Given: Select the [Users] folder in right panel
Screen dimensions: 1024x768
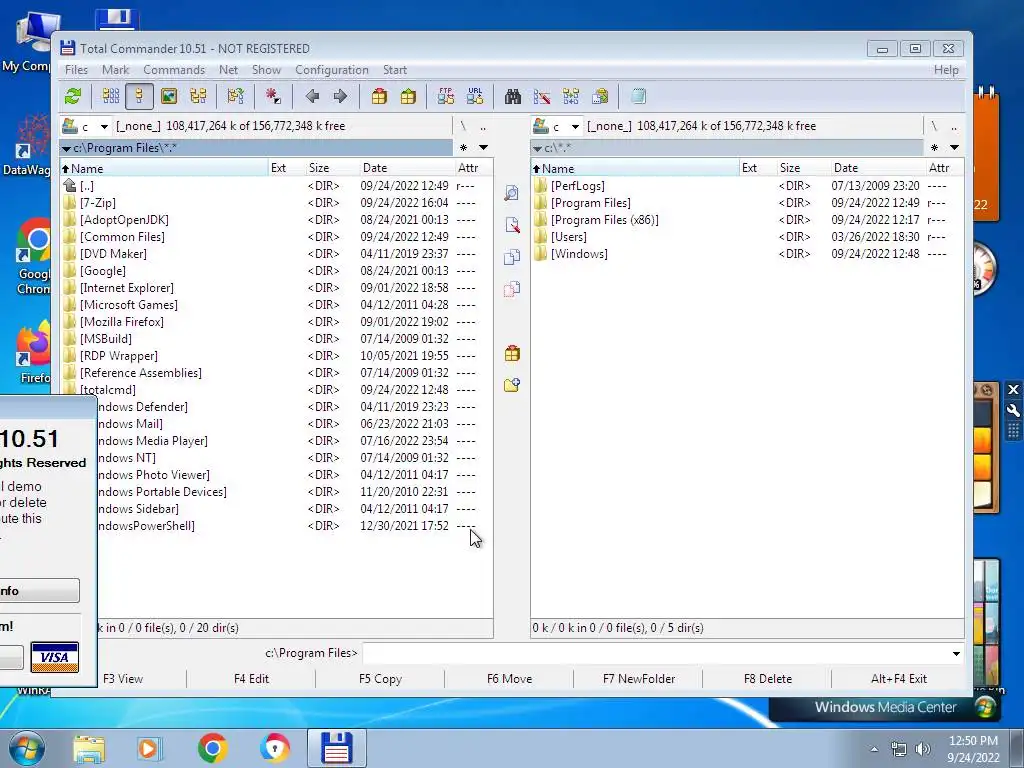Looking at the screenshot, I should tap(747, 237).
